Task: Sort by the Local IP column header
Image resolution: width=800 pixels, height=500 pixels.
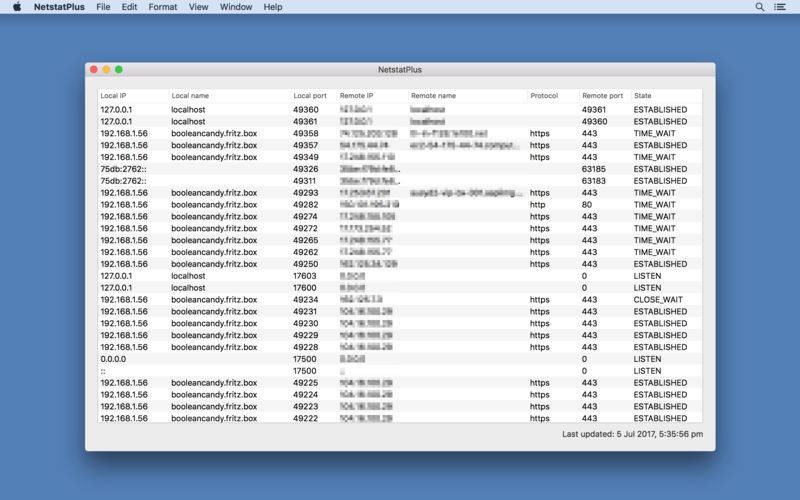Action: point(113,95)
